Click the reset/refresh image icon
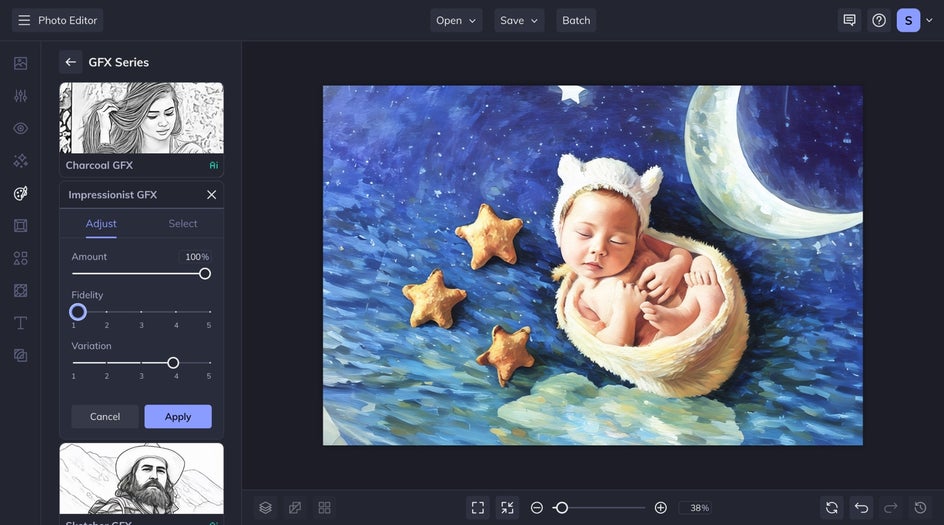The height and width of the screenshot is (525, 944). click(x=832, y=508)
